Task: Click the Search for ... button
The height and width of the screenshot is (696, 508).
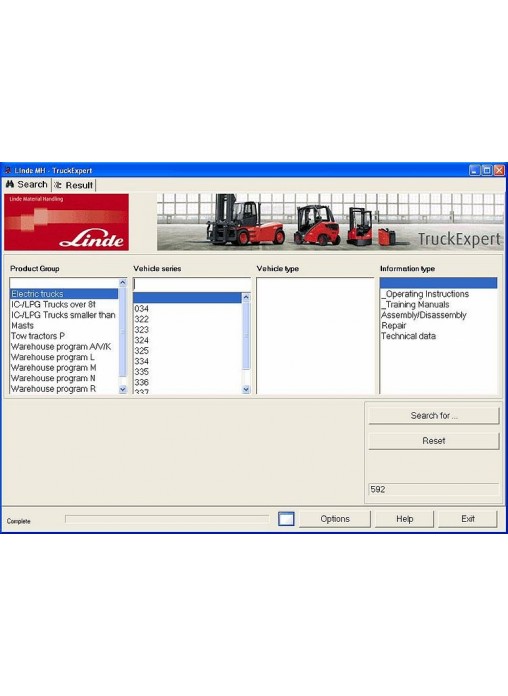Action: (434, 416)
